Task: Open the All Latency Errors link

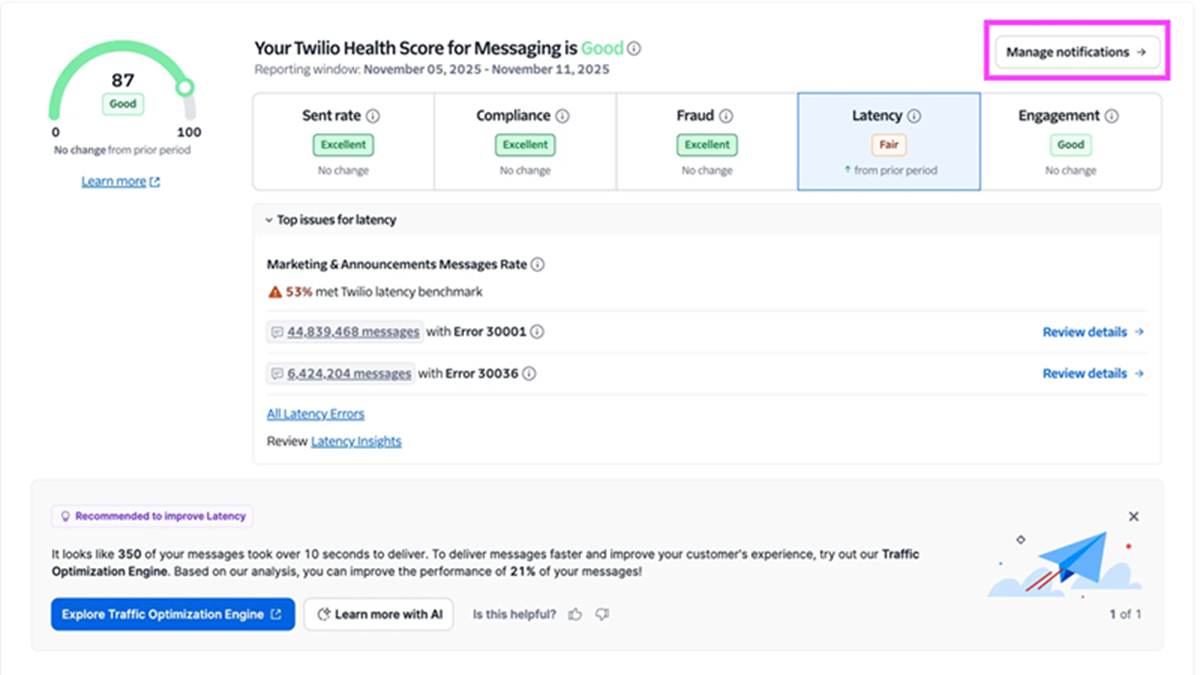Action: (x=315, y=413)
